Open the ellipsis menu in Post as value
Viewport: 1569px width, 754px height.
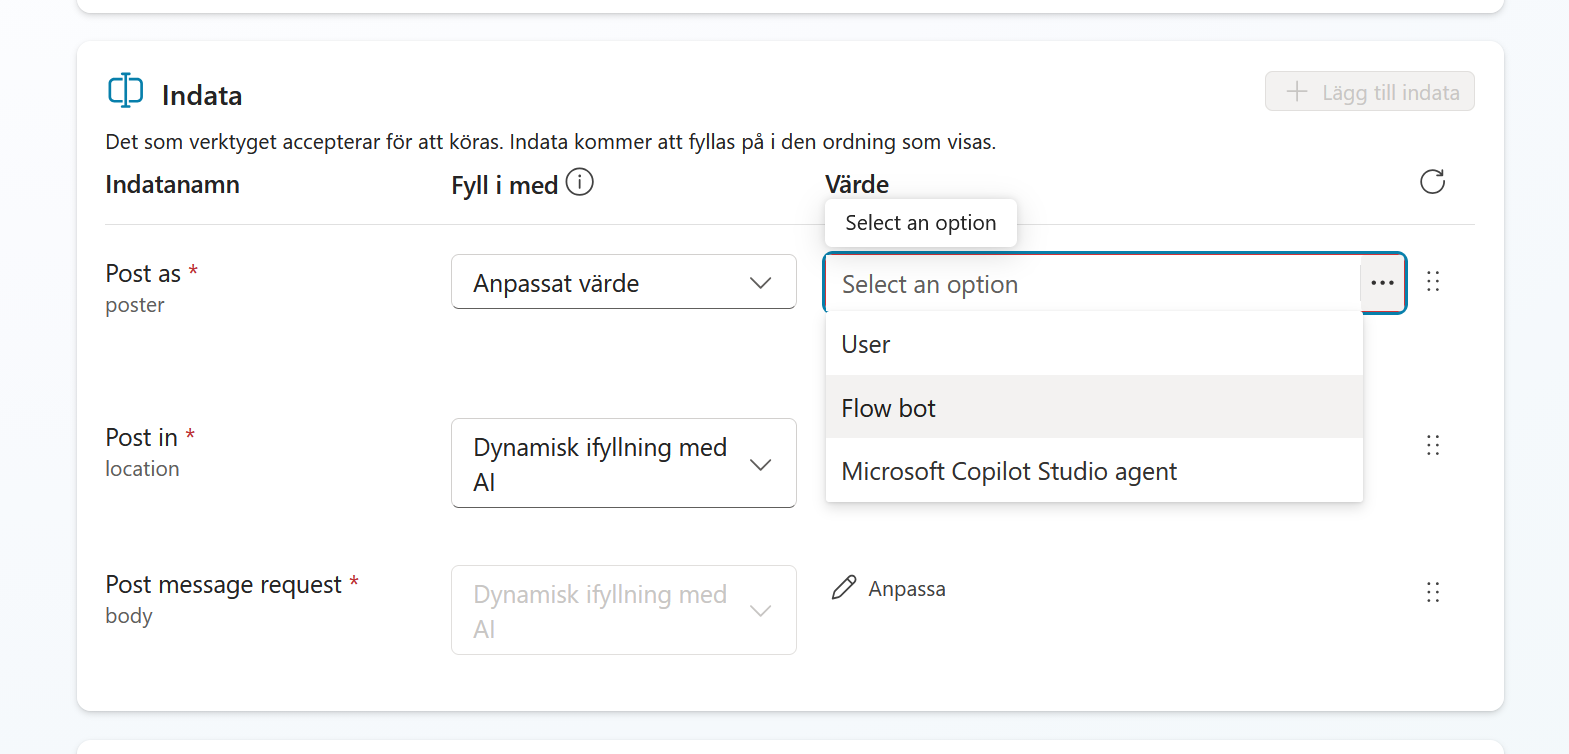(1382, 283)
